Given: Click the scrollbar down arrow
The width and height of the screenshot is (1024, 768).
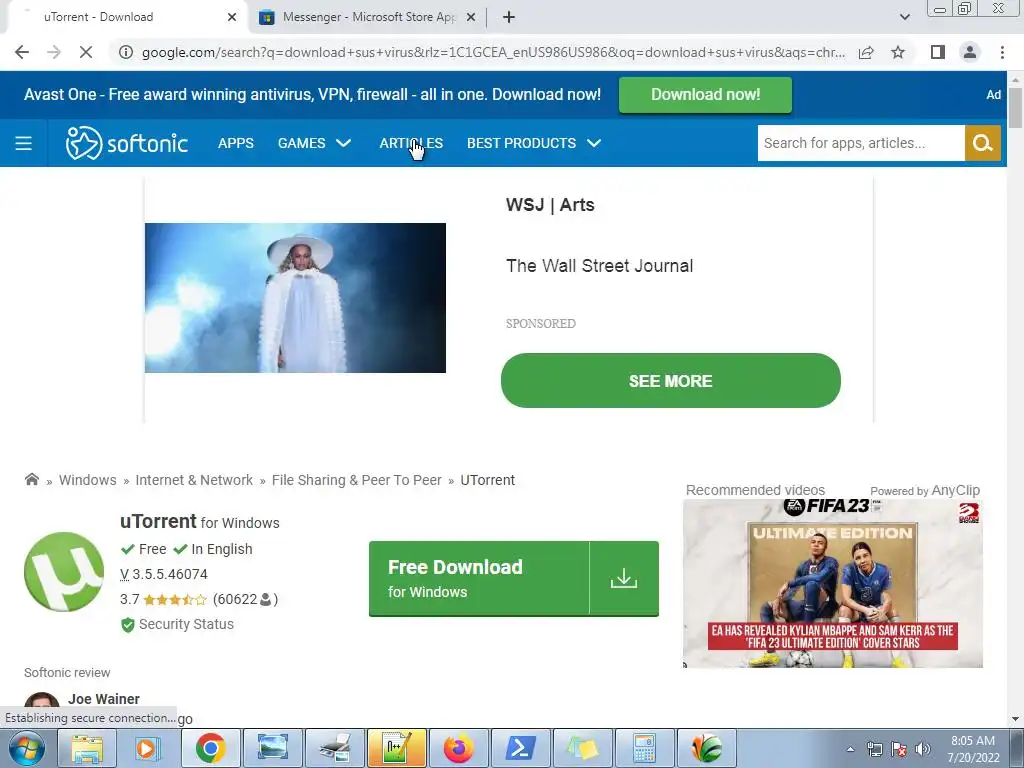Looking at the screenshot, I should pos(1015,719).
